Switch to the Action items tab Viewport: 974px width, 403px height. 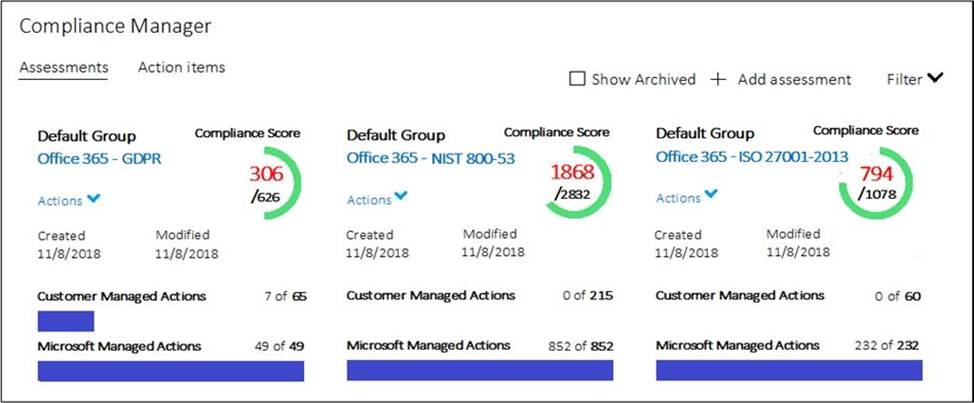point(181,68)
